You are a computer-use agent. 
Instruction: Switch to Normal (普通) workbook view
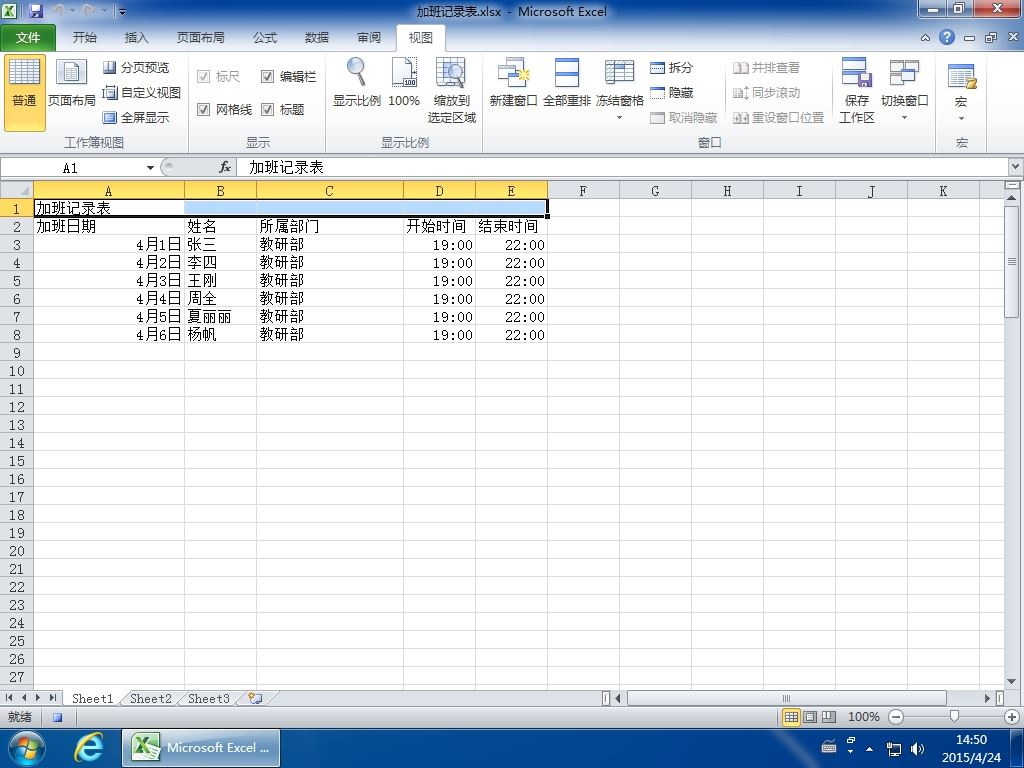(x=25, y=93)
